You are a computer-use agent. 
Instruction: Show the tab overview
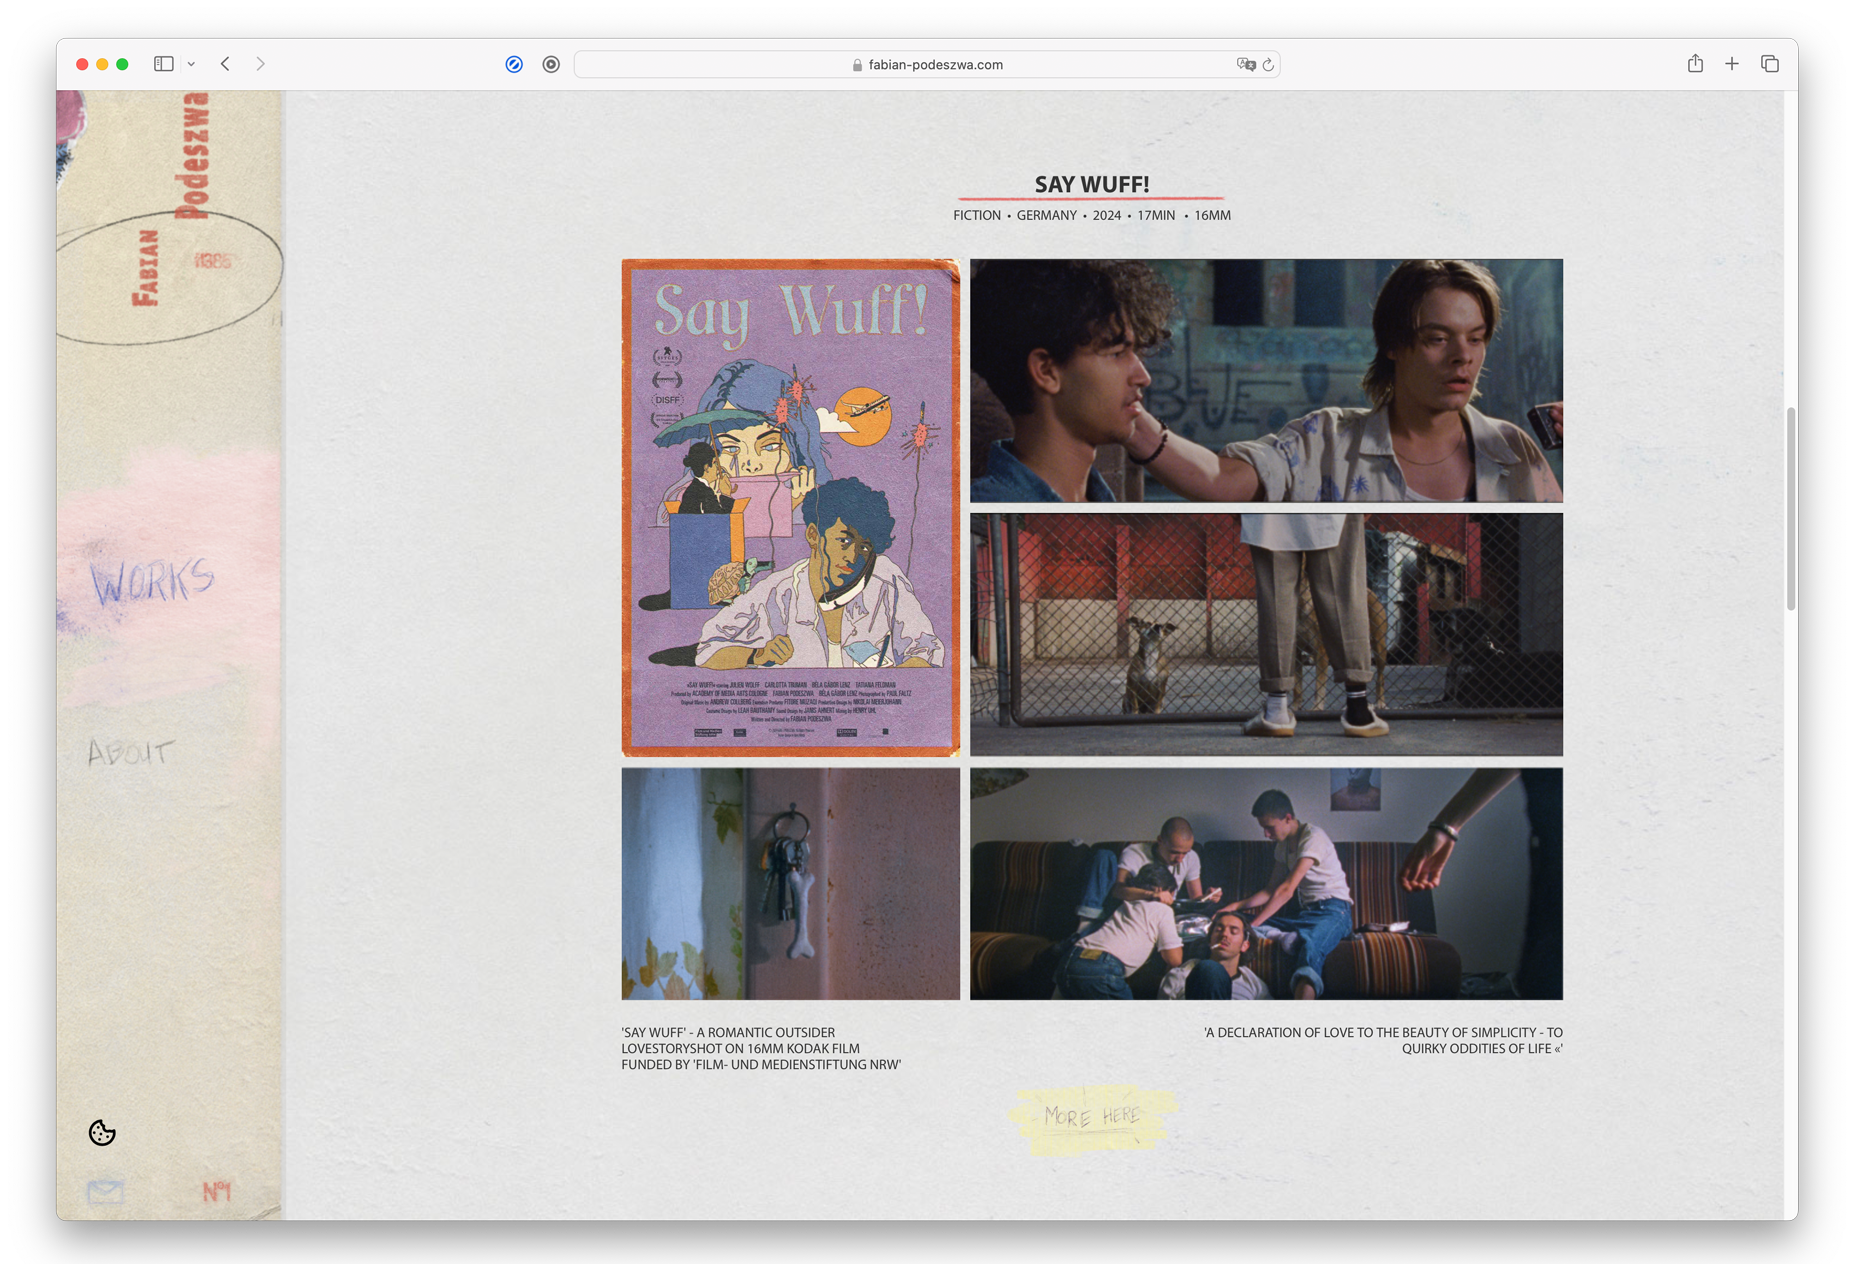1769,64
